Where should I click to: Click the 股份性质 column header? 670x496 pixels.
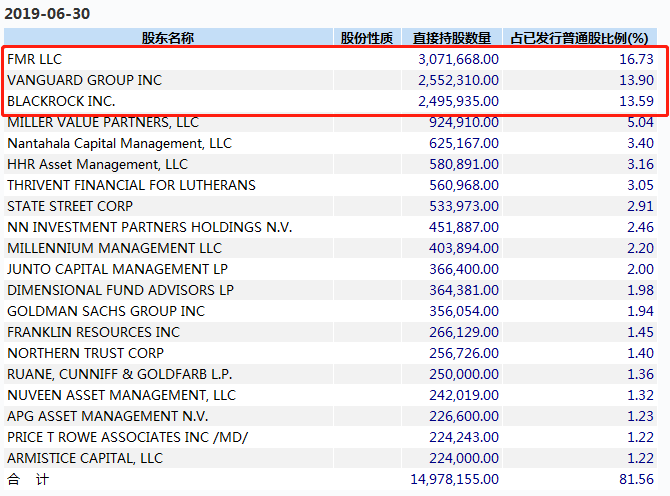pyautogui.click(x=366, y=38)
